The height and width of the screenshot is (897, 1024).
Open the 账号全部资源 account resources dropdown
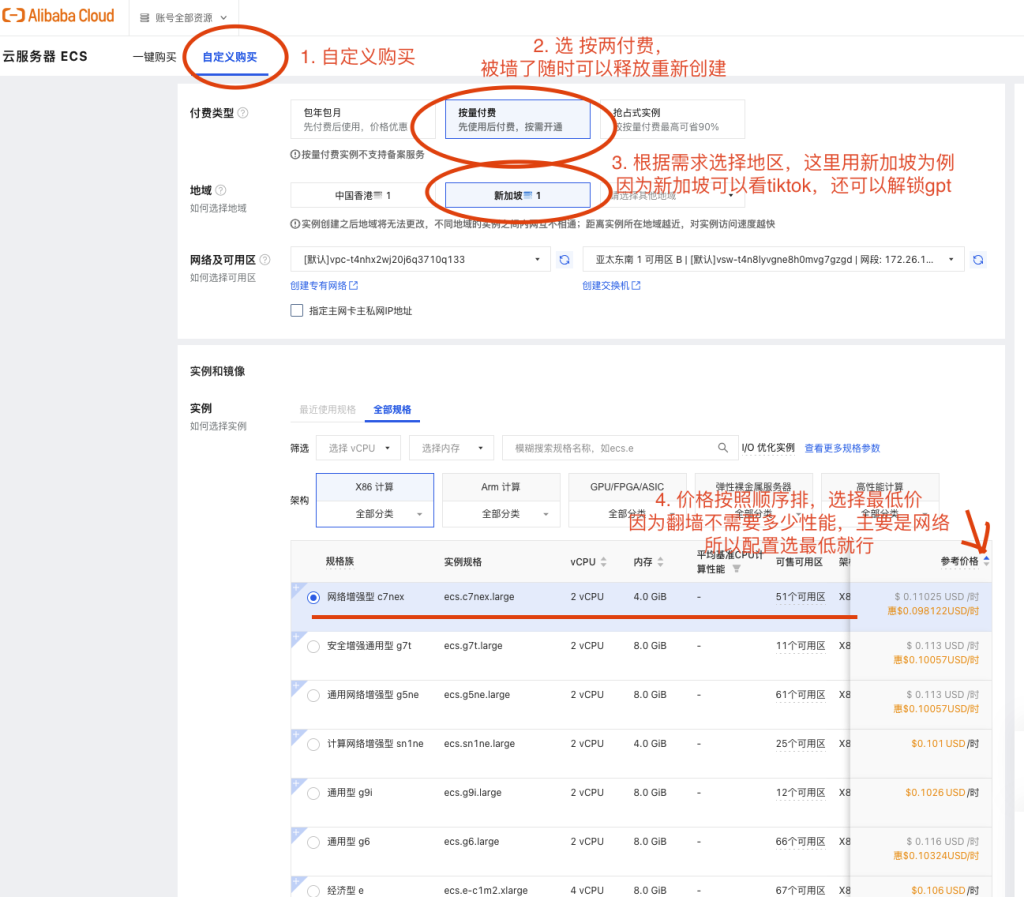(x=184, y=18)
